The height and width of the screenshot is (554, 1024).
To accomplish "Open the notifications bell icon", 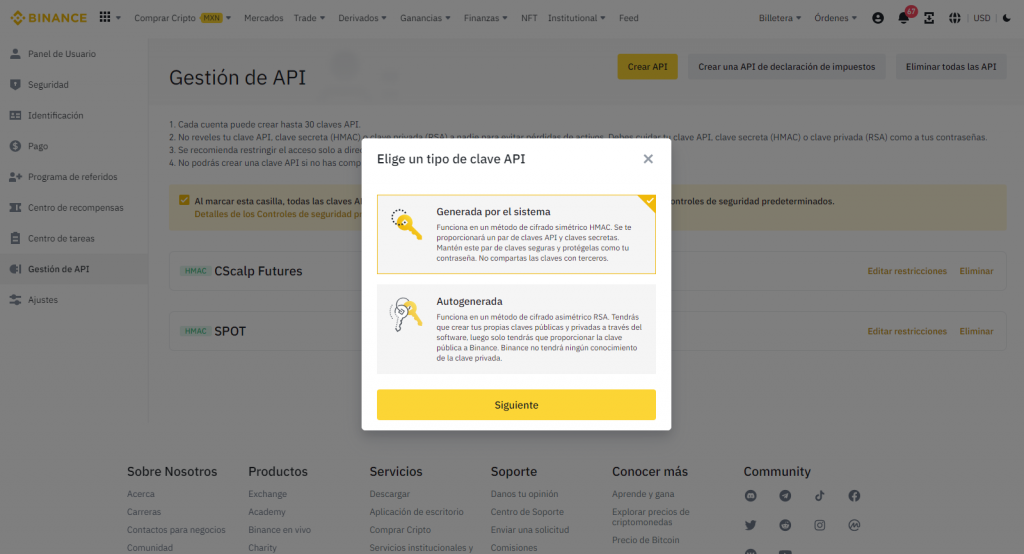I will pyautogui.click(x=904, y=18).
